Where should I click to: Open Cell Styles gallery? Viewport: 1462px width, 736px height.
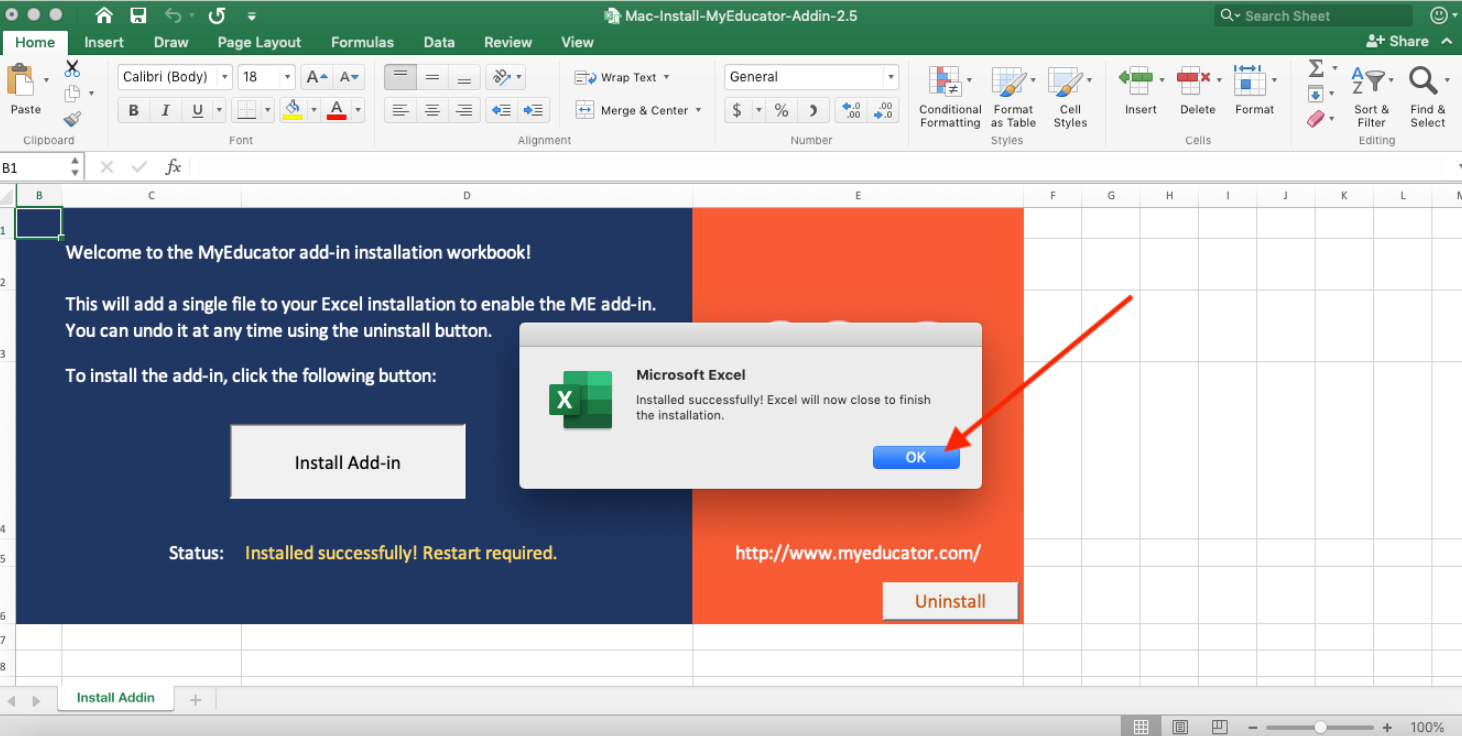[x=1069, y=97]
